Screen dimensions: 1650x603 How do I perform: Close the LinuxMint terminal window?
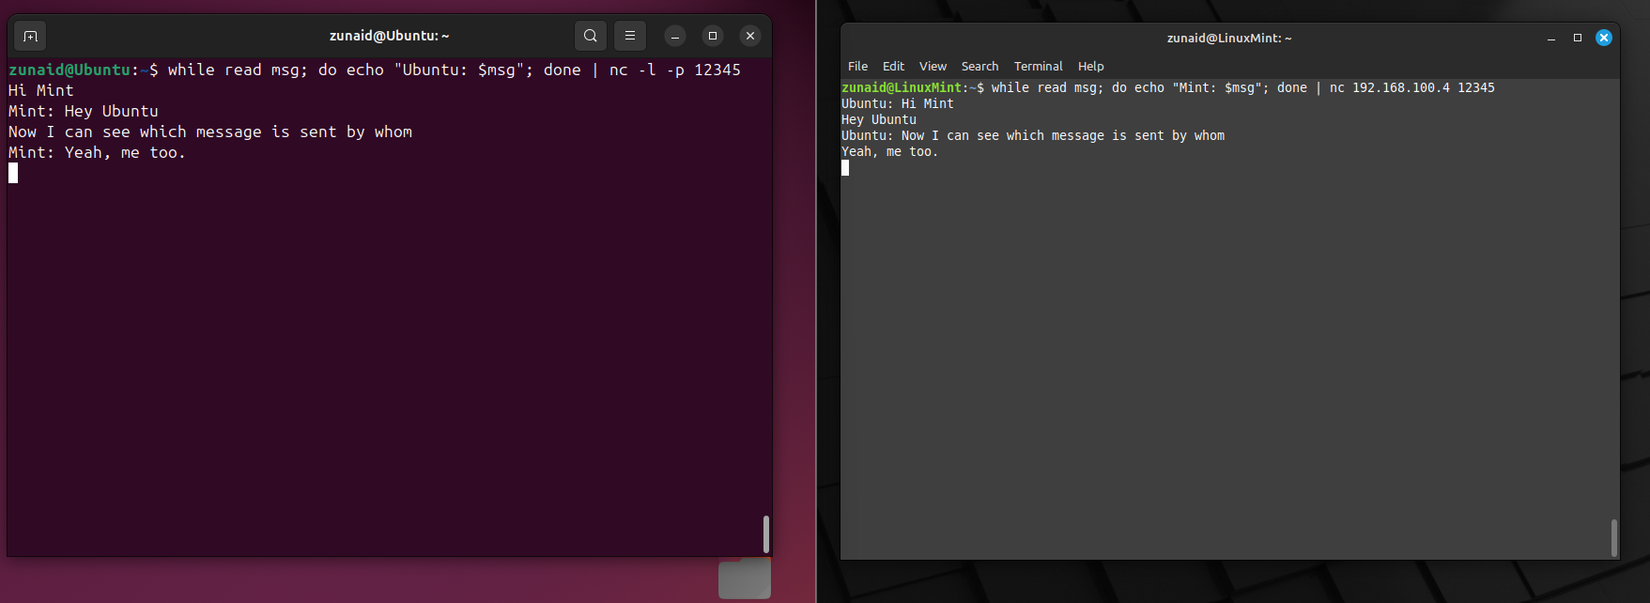point(1604,38)
